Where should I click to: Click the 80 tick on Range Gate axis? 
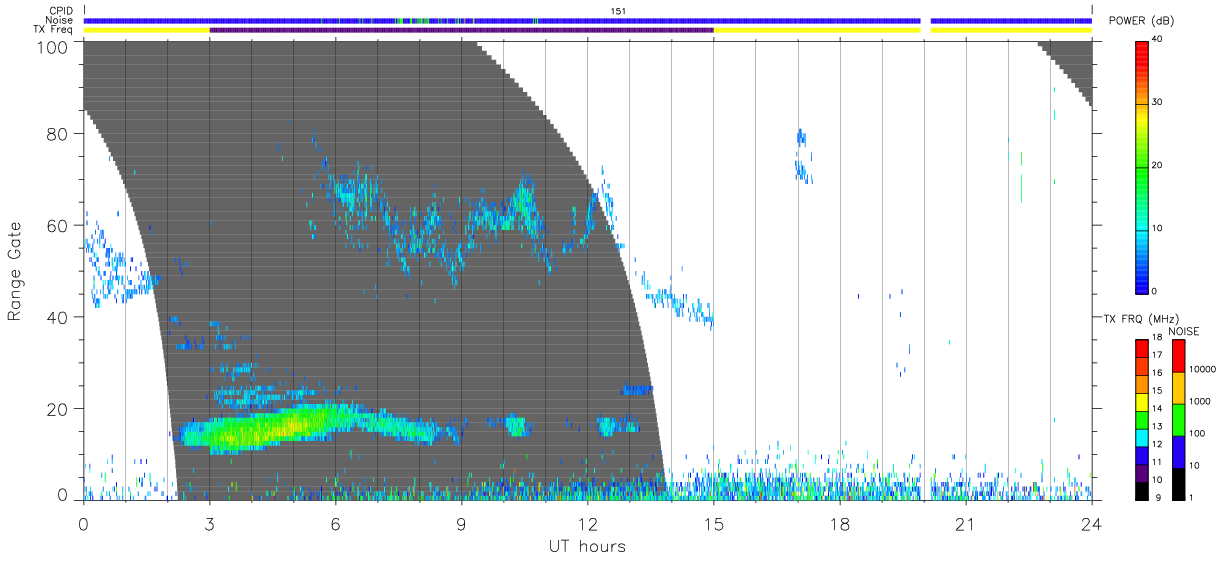pyautogui.click(x=59, y=134)
